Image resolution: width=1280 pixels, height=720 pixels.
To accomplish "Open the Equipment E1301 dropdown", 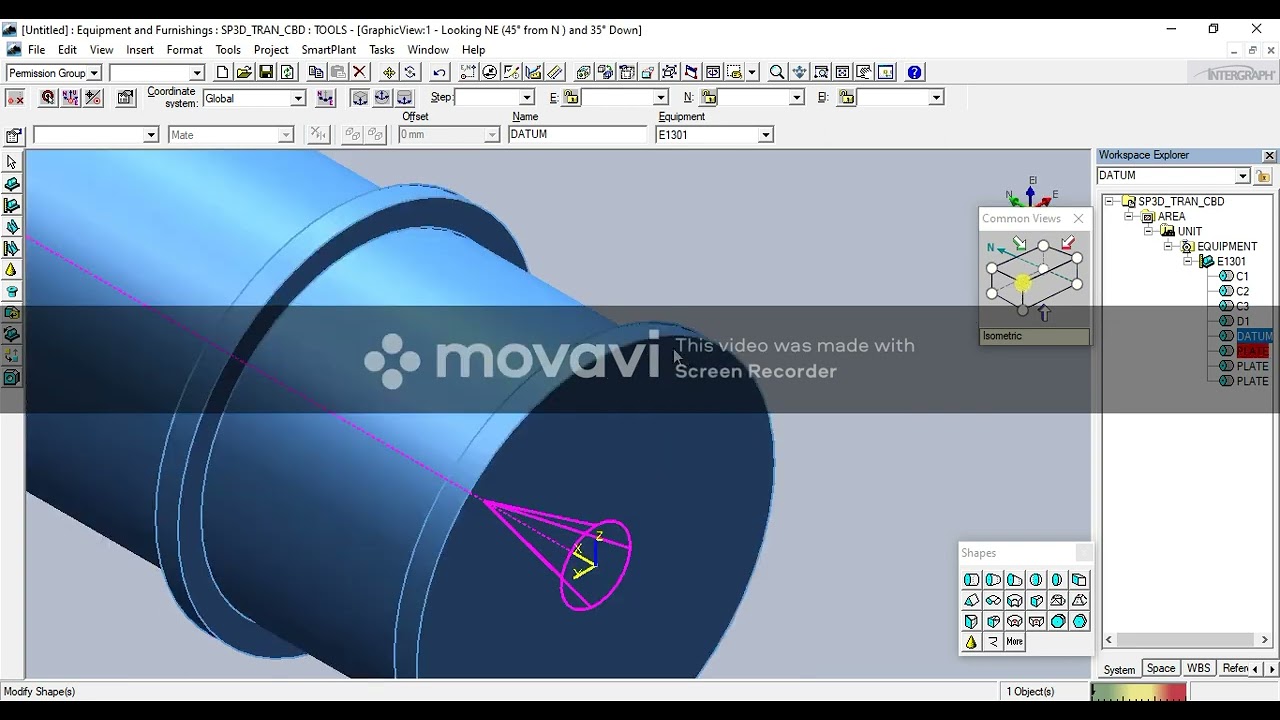I will click(x=766, y=135).
